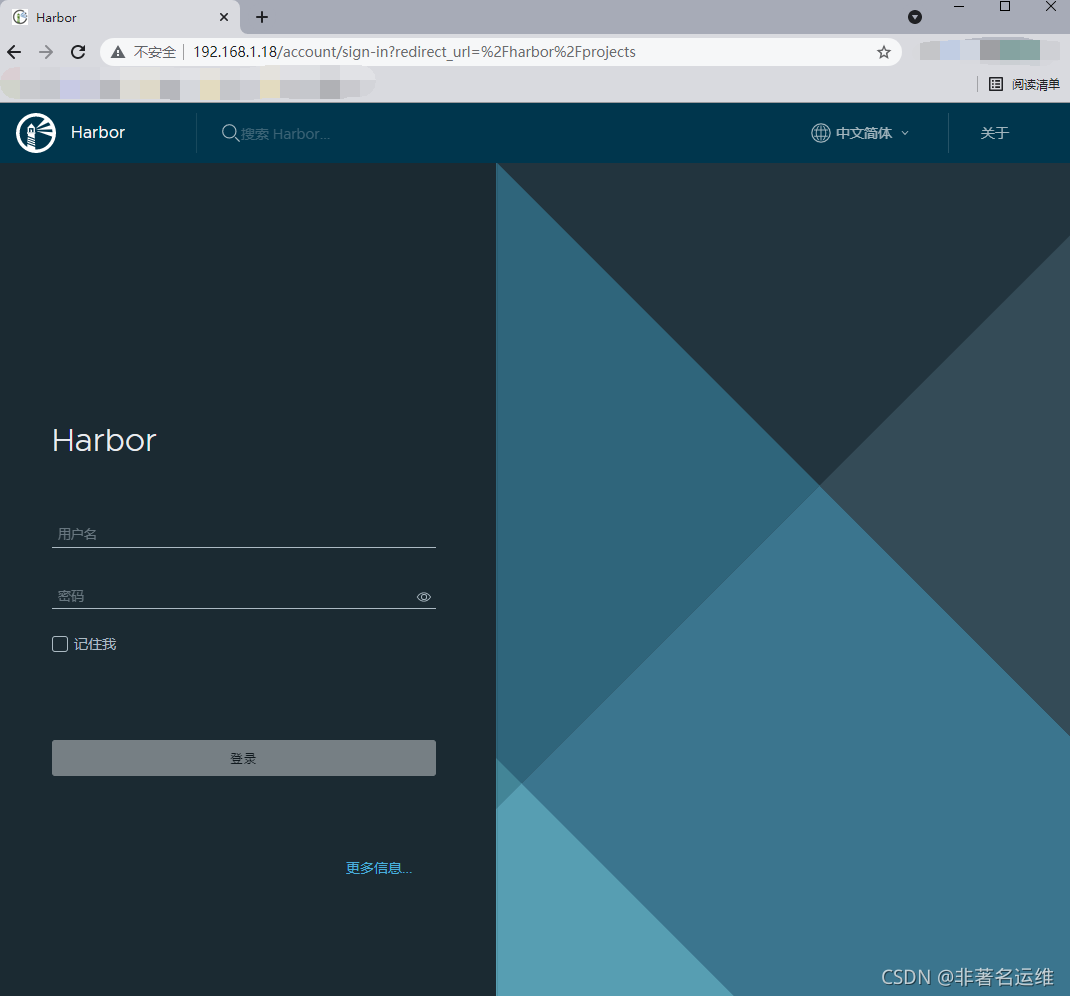Viewport: 1070px width, 996px height.
Task: Close the Harbor browser tab
Action: click(224, 17)
